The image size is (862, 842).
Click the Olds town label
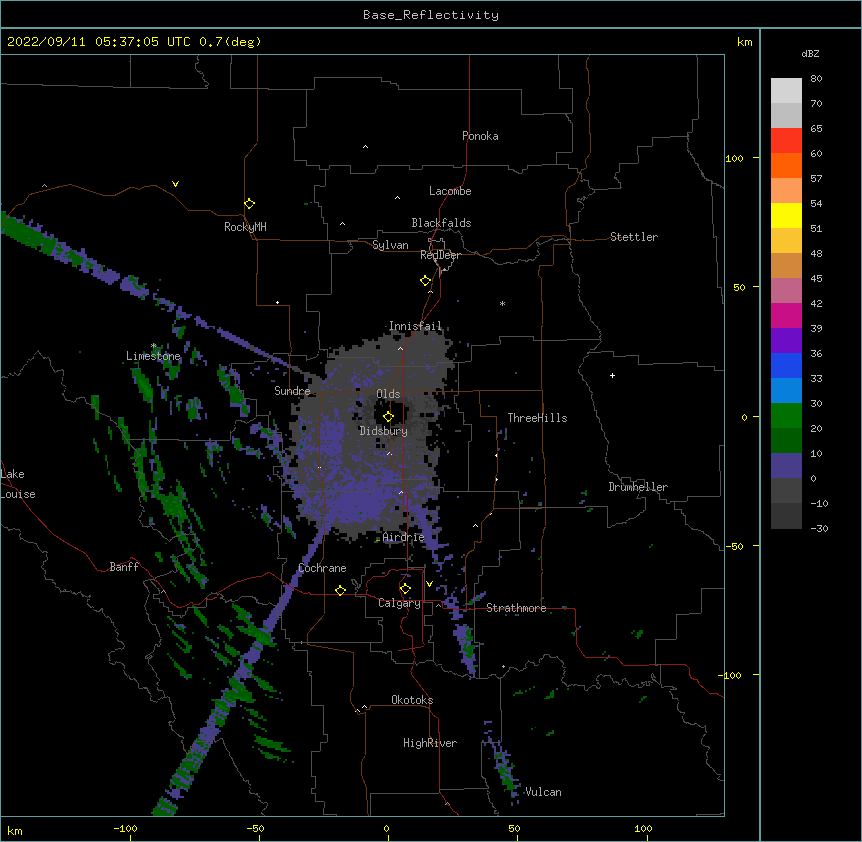pyautogui.click(x=388, y=394)
